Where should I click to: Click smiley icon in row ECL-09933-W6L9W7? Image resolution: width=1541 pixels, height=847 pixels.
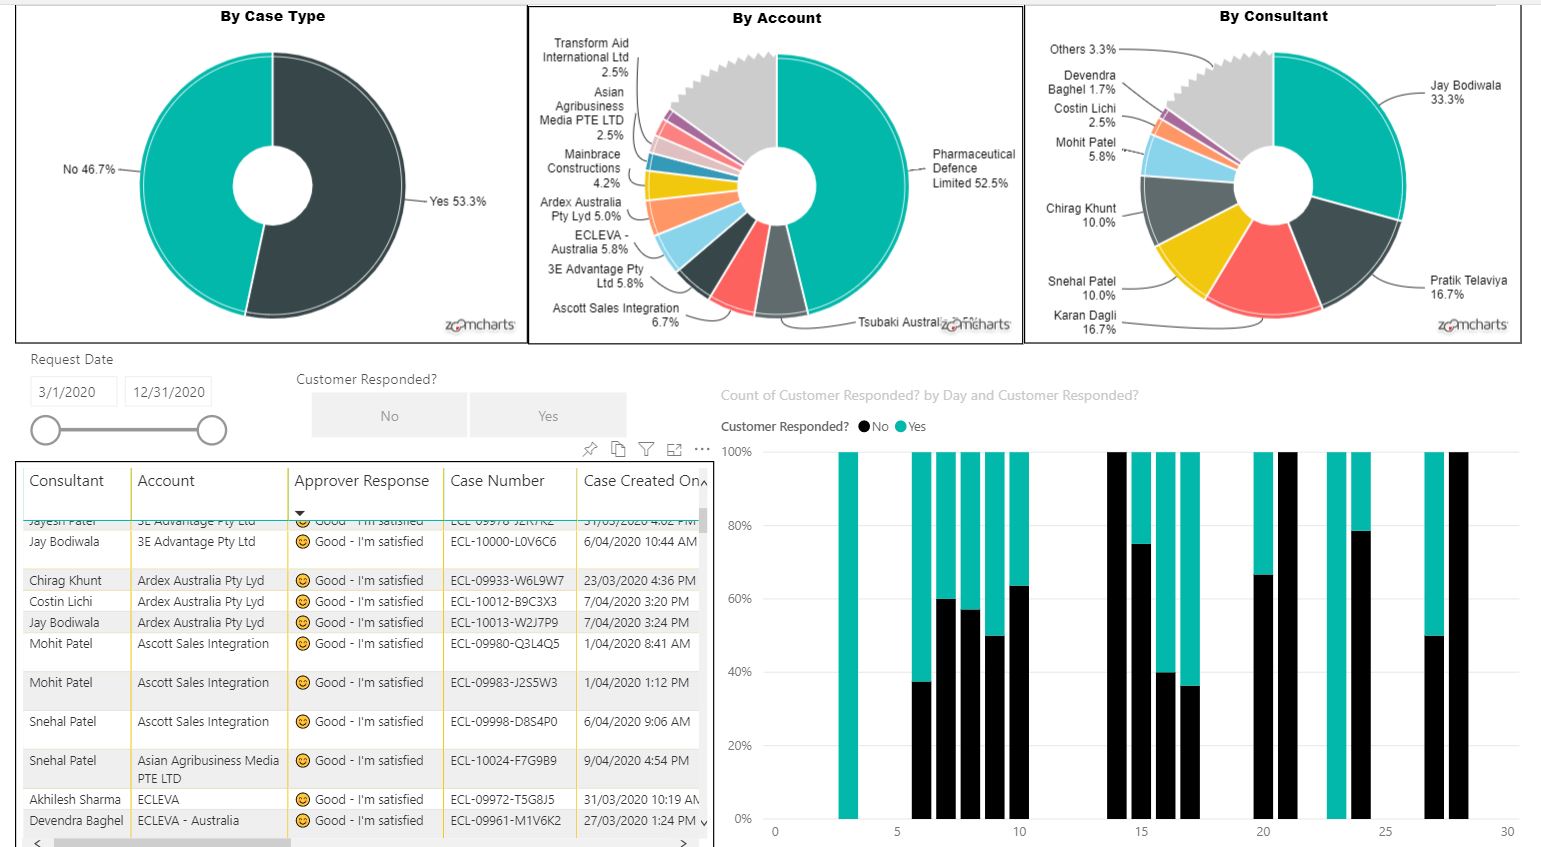pyautogui.click(x=302, y=580)
